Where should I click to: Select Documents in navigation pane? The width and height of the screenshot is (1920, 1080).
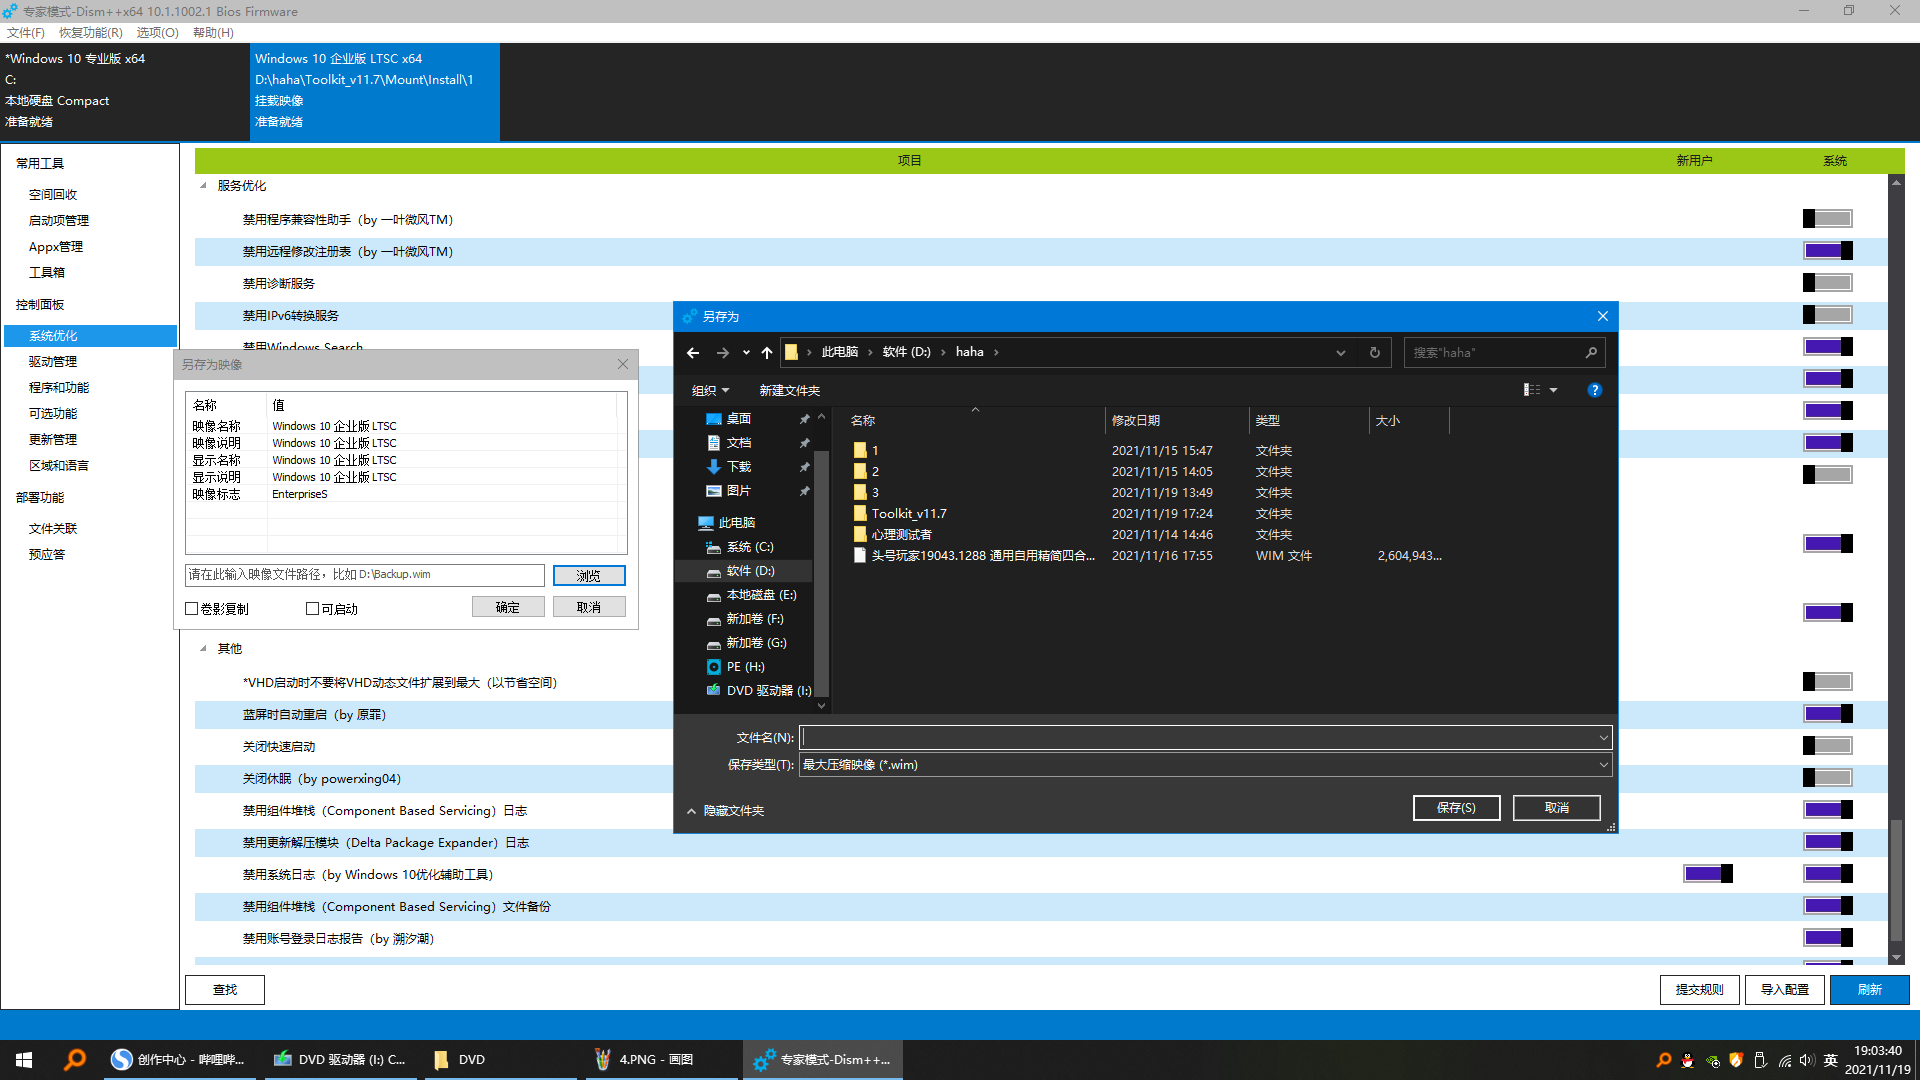click(739, 443)
